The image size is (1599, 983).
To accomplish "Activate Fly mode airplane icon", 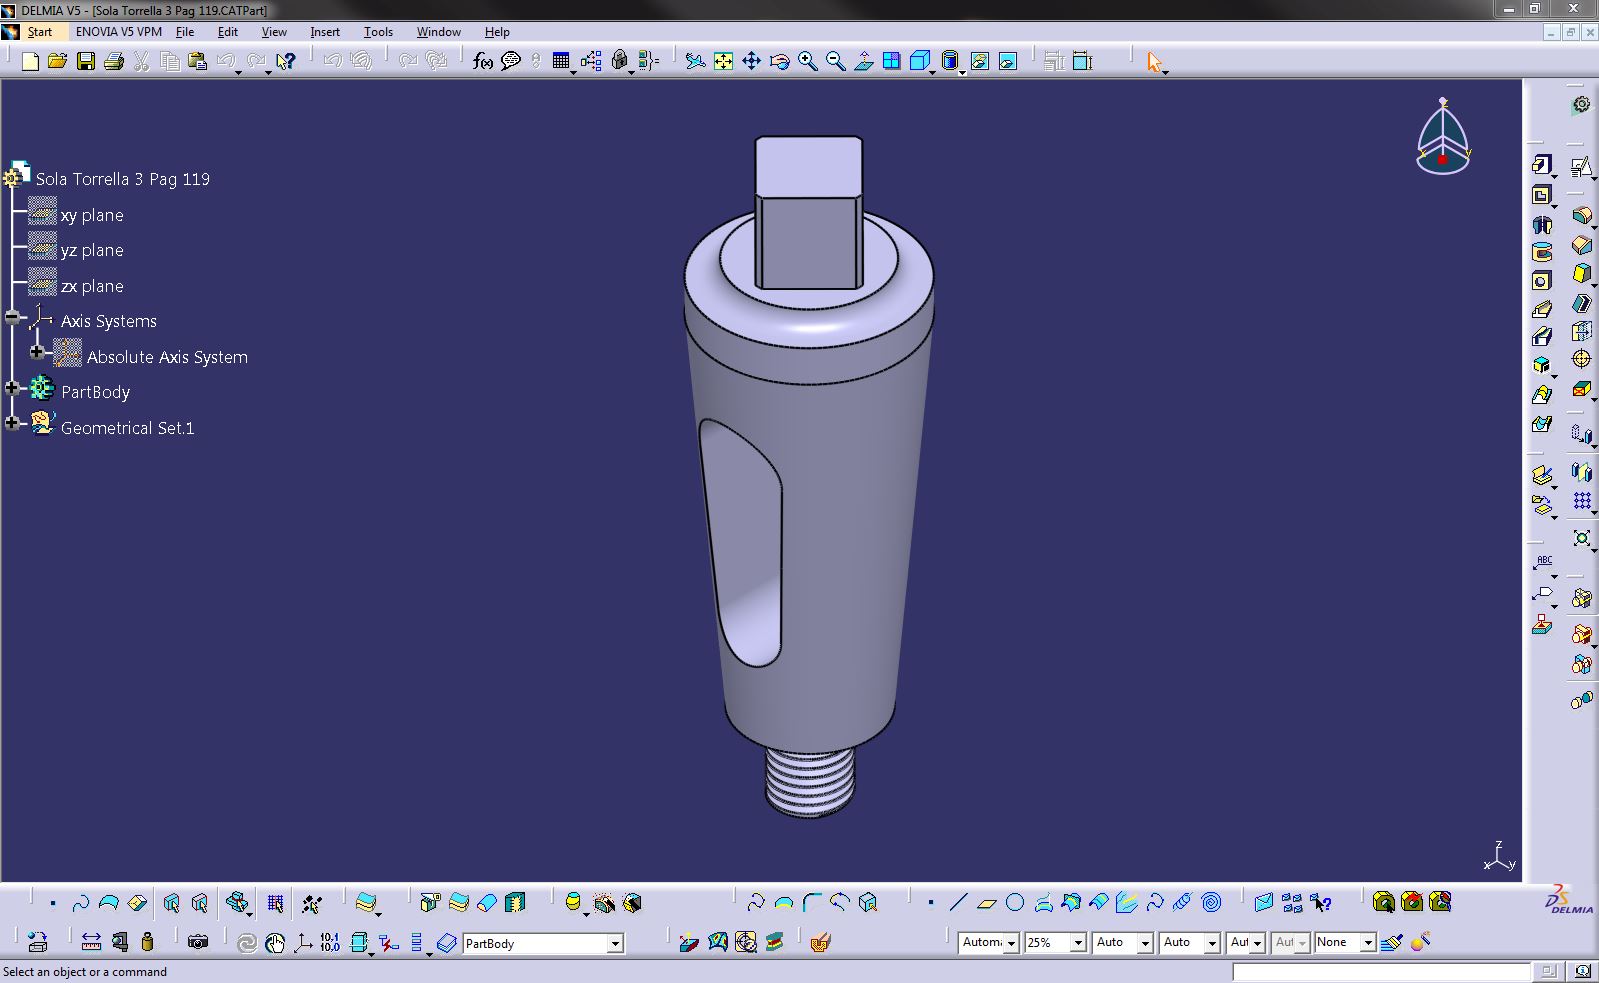I will 695,62.
